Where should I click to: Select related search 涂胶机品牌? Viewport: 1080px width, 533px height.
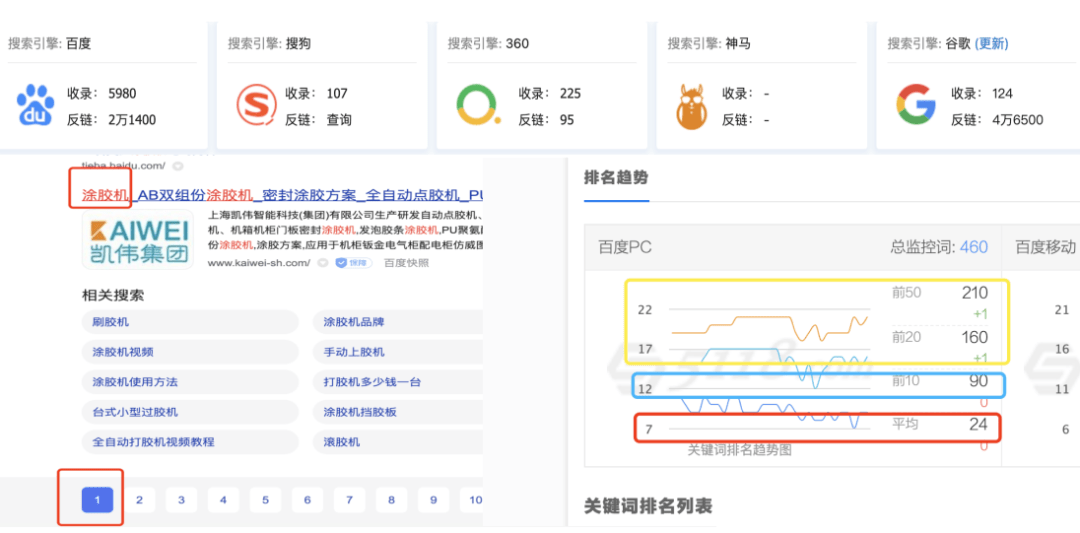pyautogui.click(x=397, y=322)
